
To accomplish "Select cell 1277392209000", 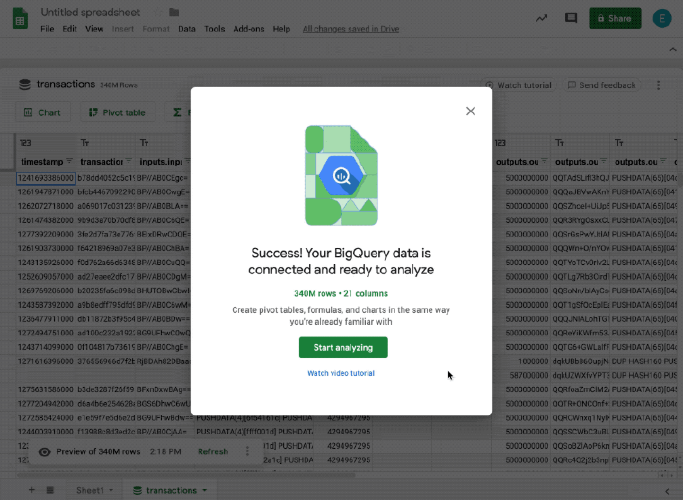I will tap(46, 234).
